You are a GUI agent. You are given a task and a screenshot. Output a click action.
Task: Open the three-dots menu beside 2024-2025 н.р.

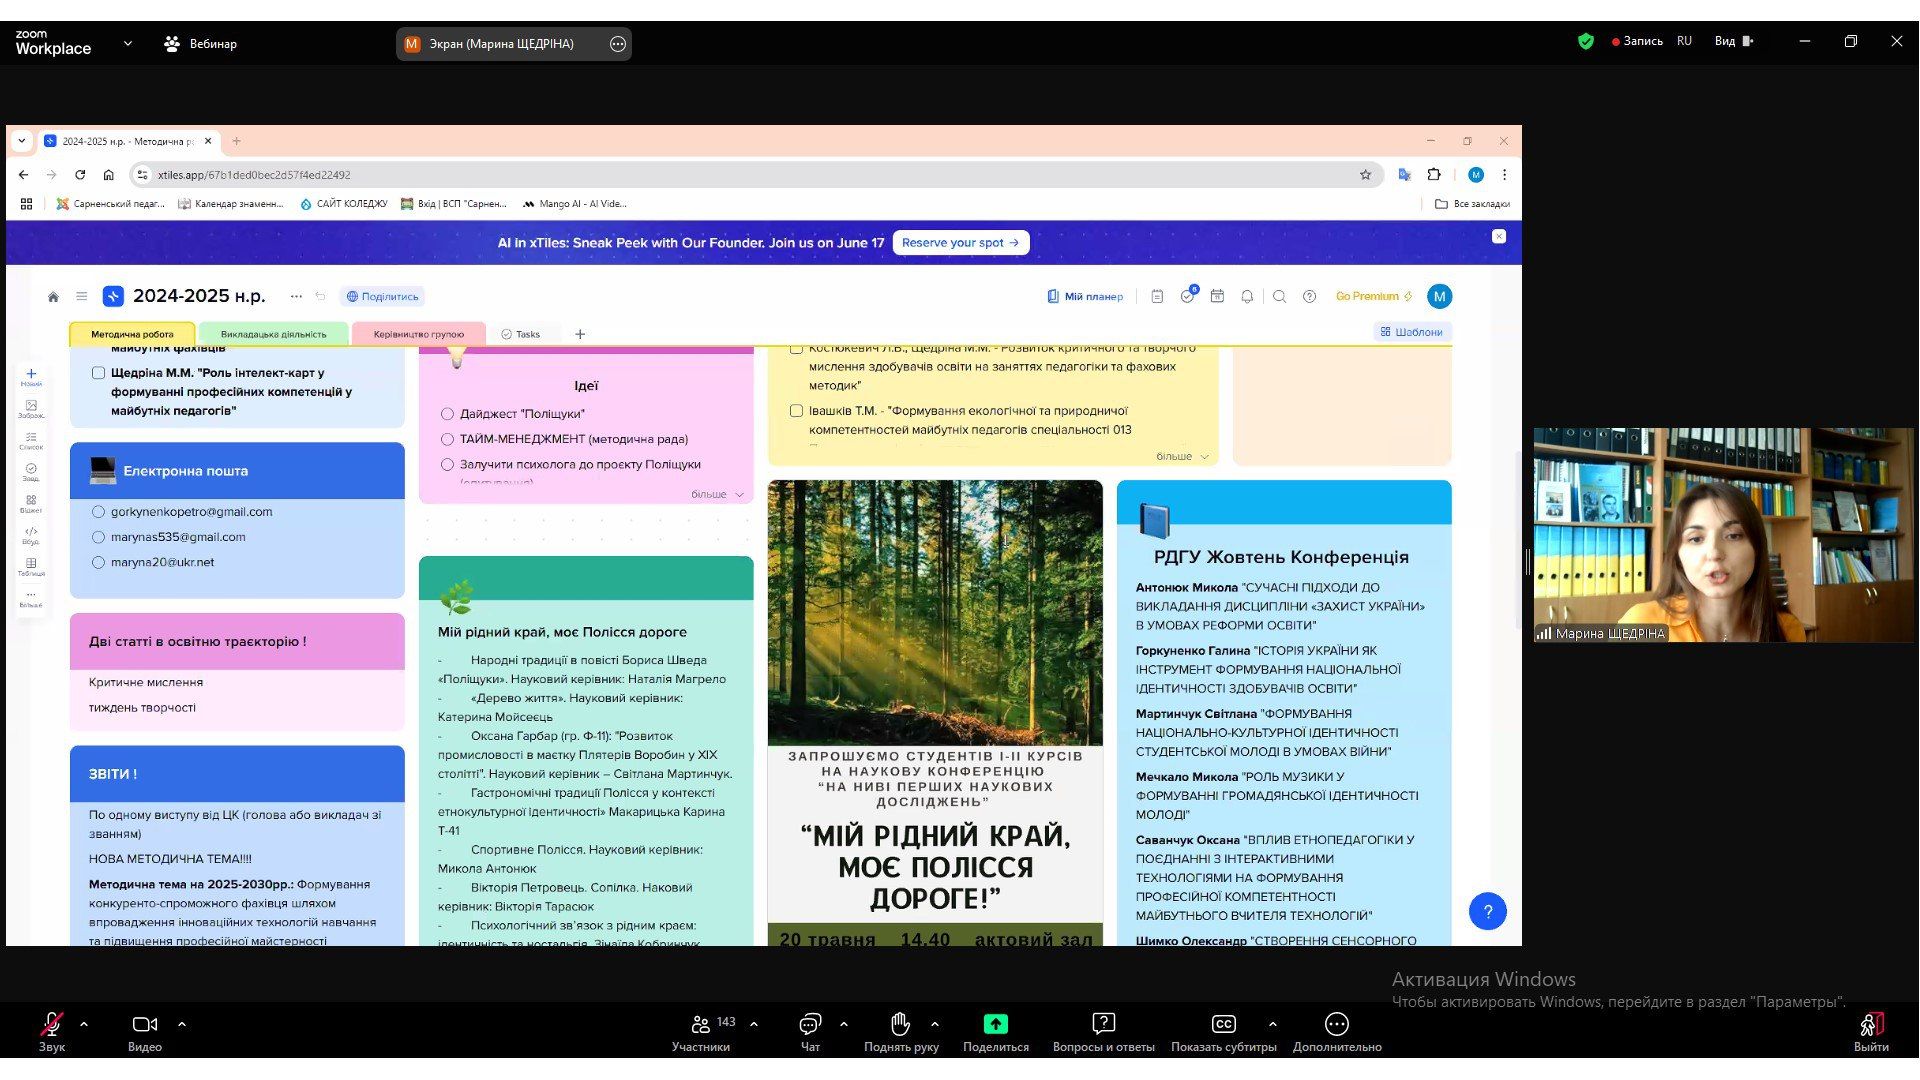point(296,297)
